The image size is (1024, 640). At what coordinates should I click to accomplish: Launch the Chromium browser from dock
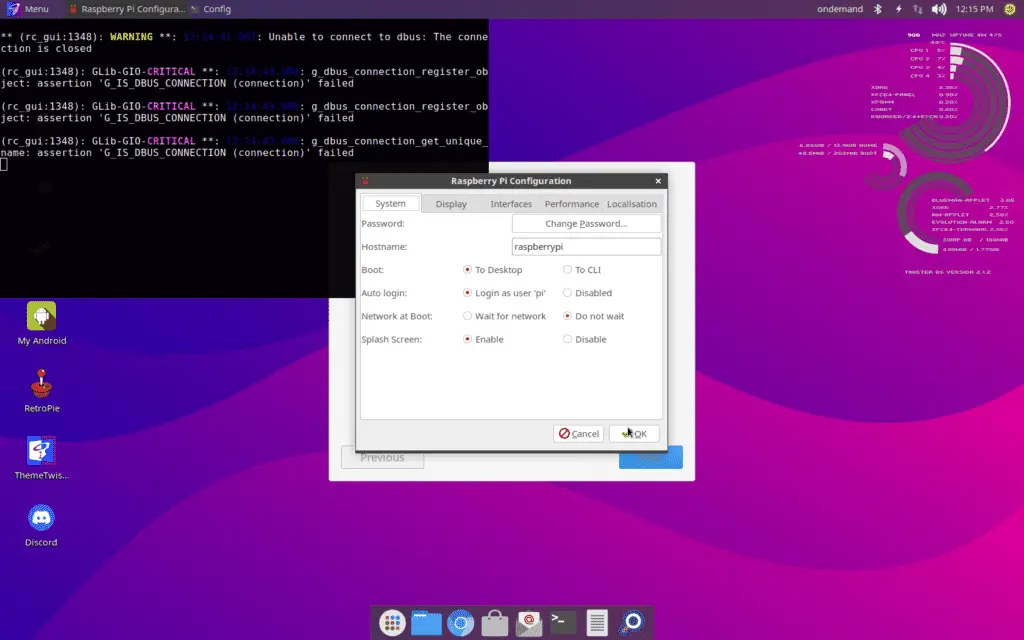[x=460, y=623]
